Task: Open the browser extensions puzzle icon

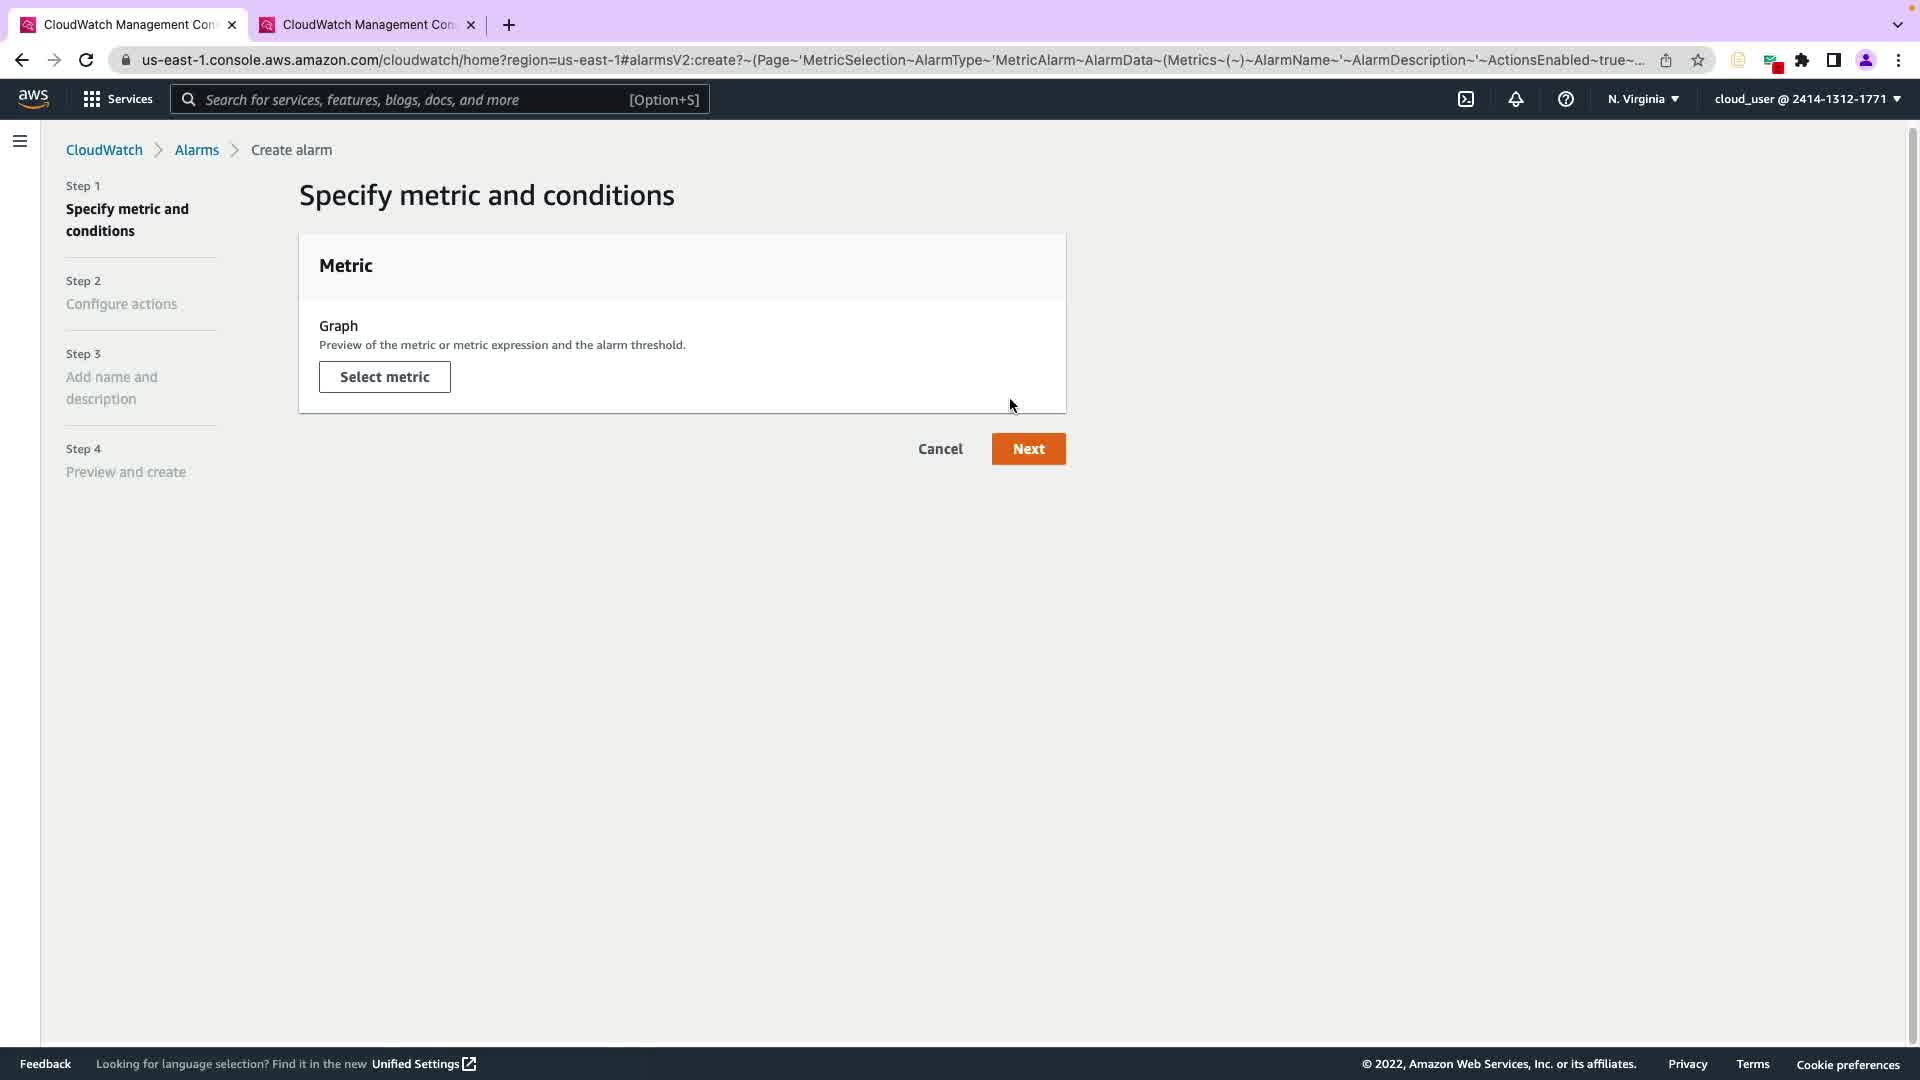Action: click(x=1801, y=60)
